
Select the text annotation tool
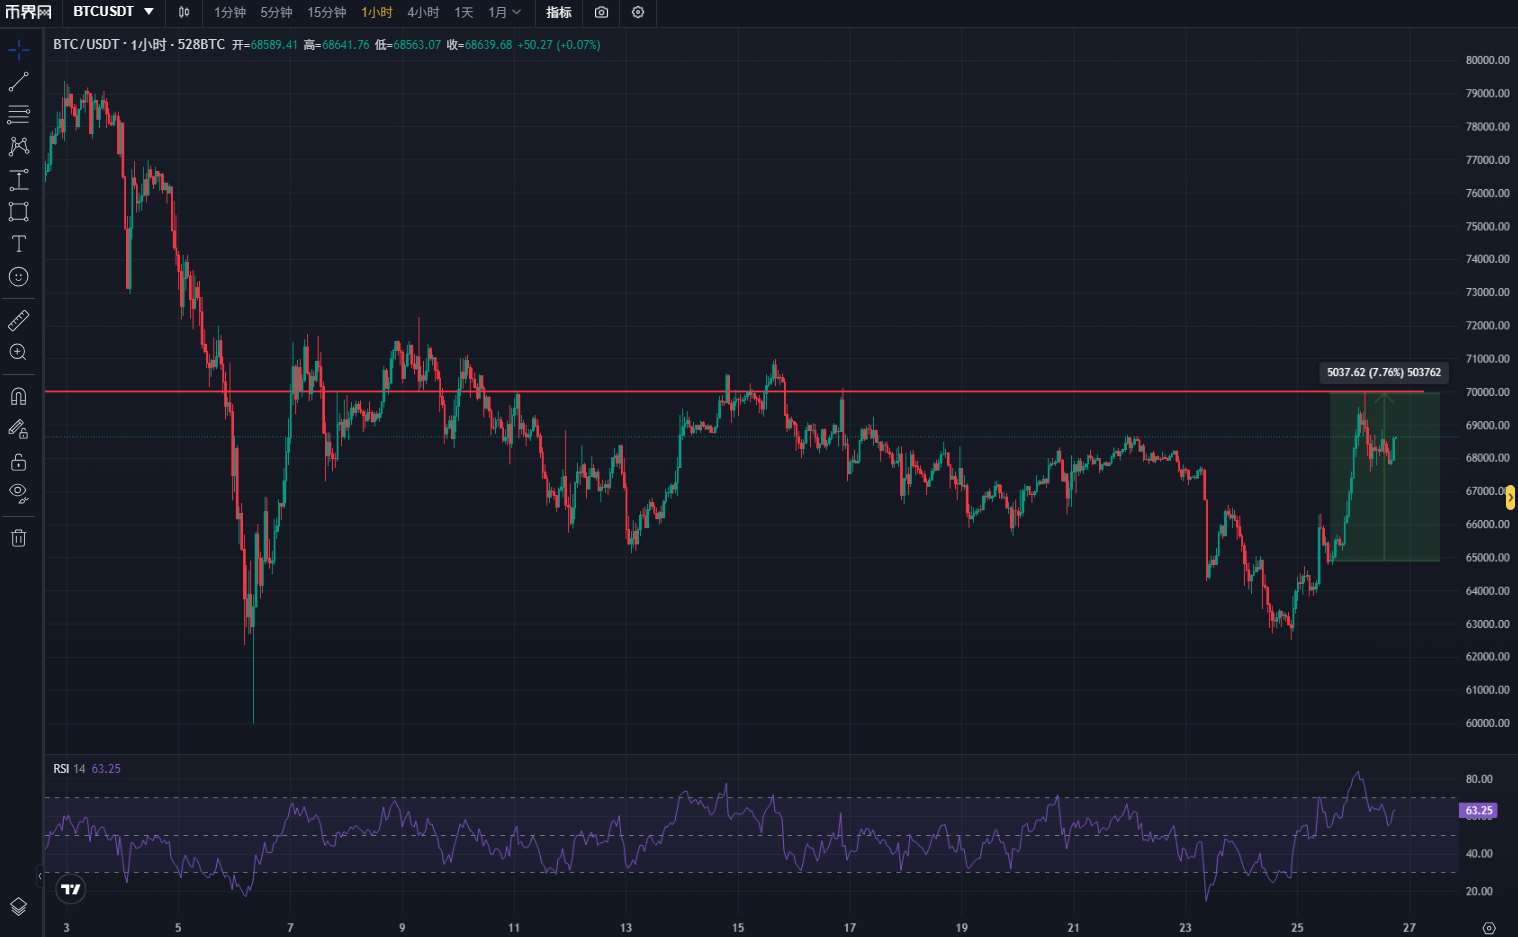pos(19,244)
